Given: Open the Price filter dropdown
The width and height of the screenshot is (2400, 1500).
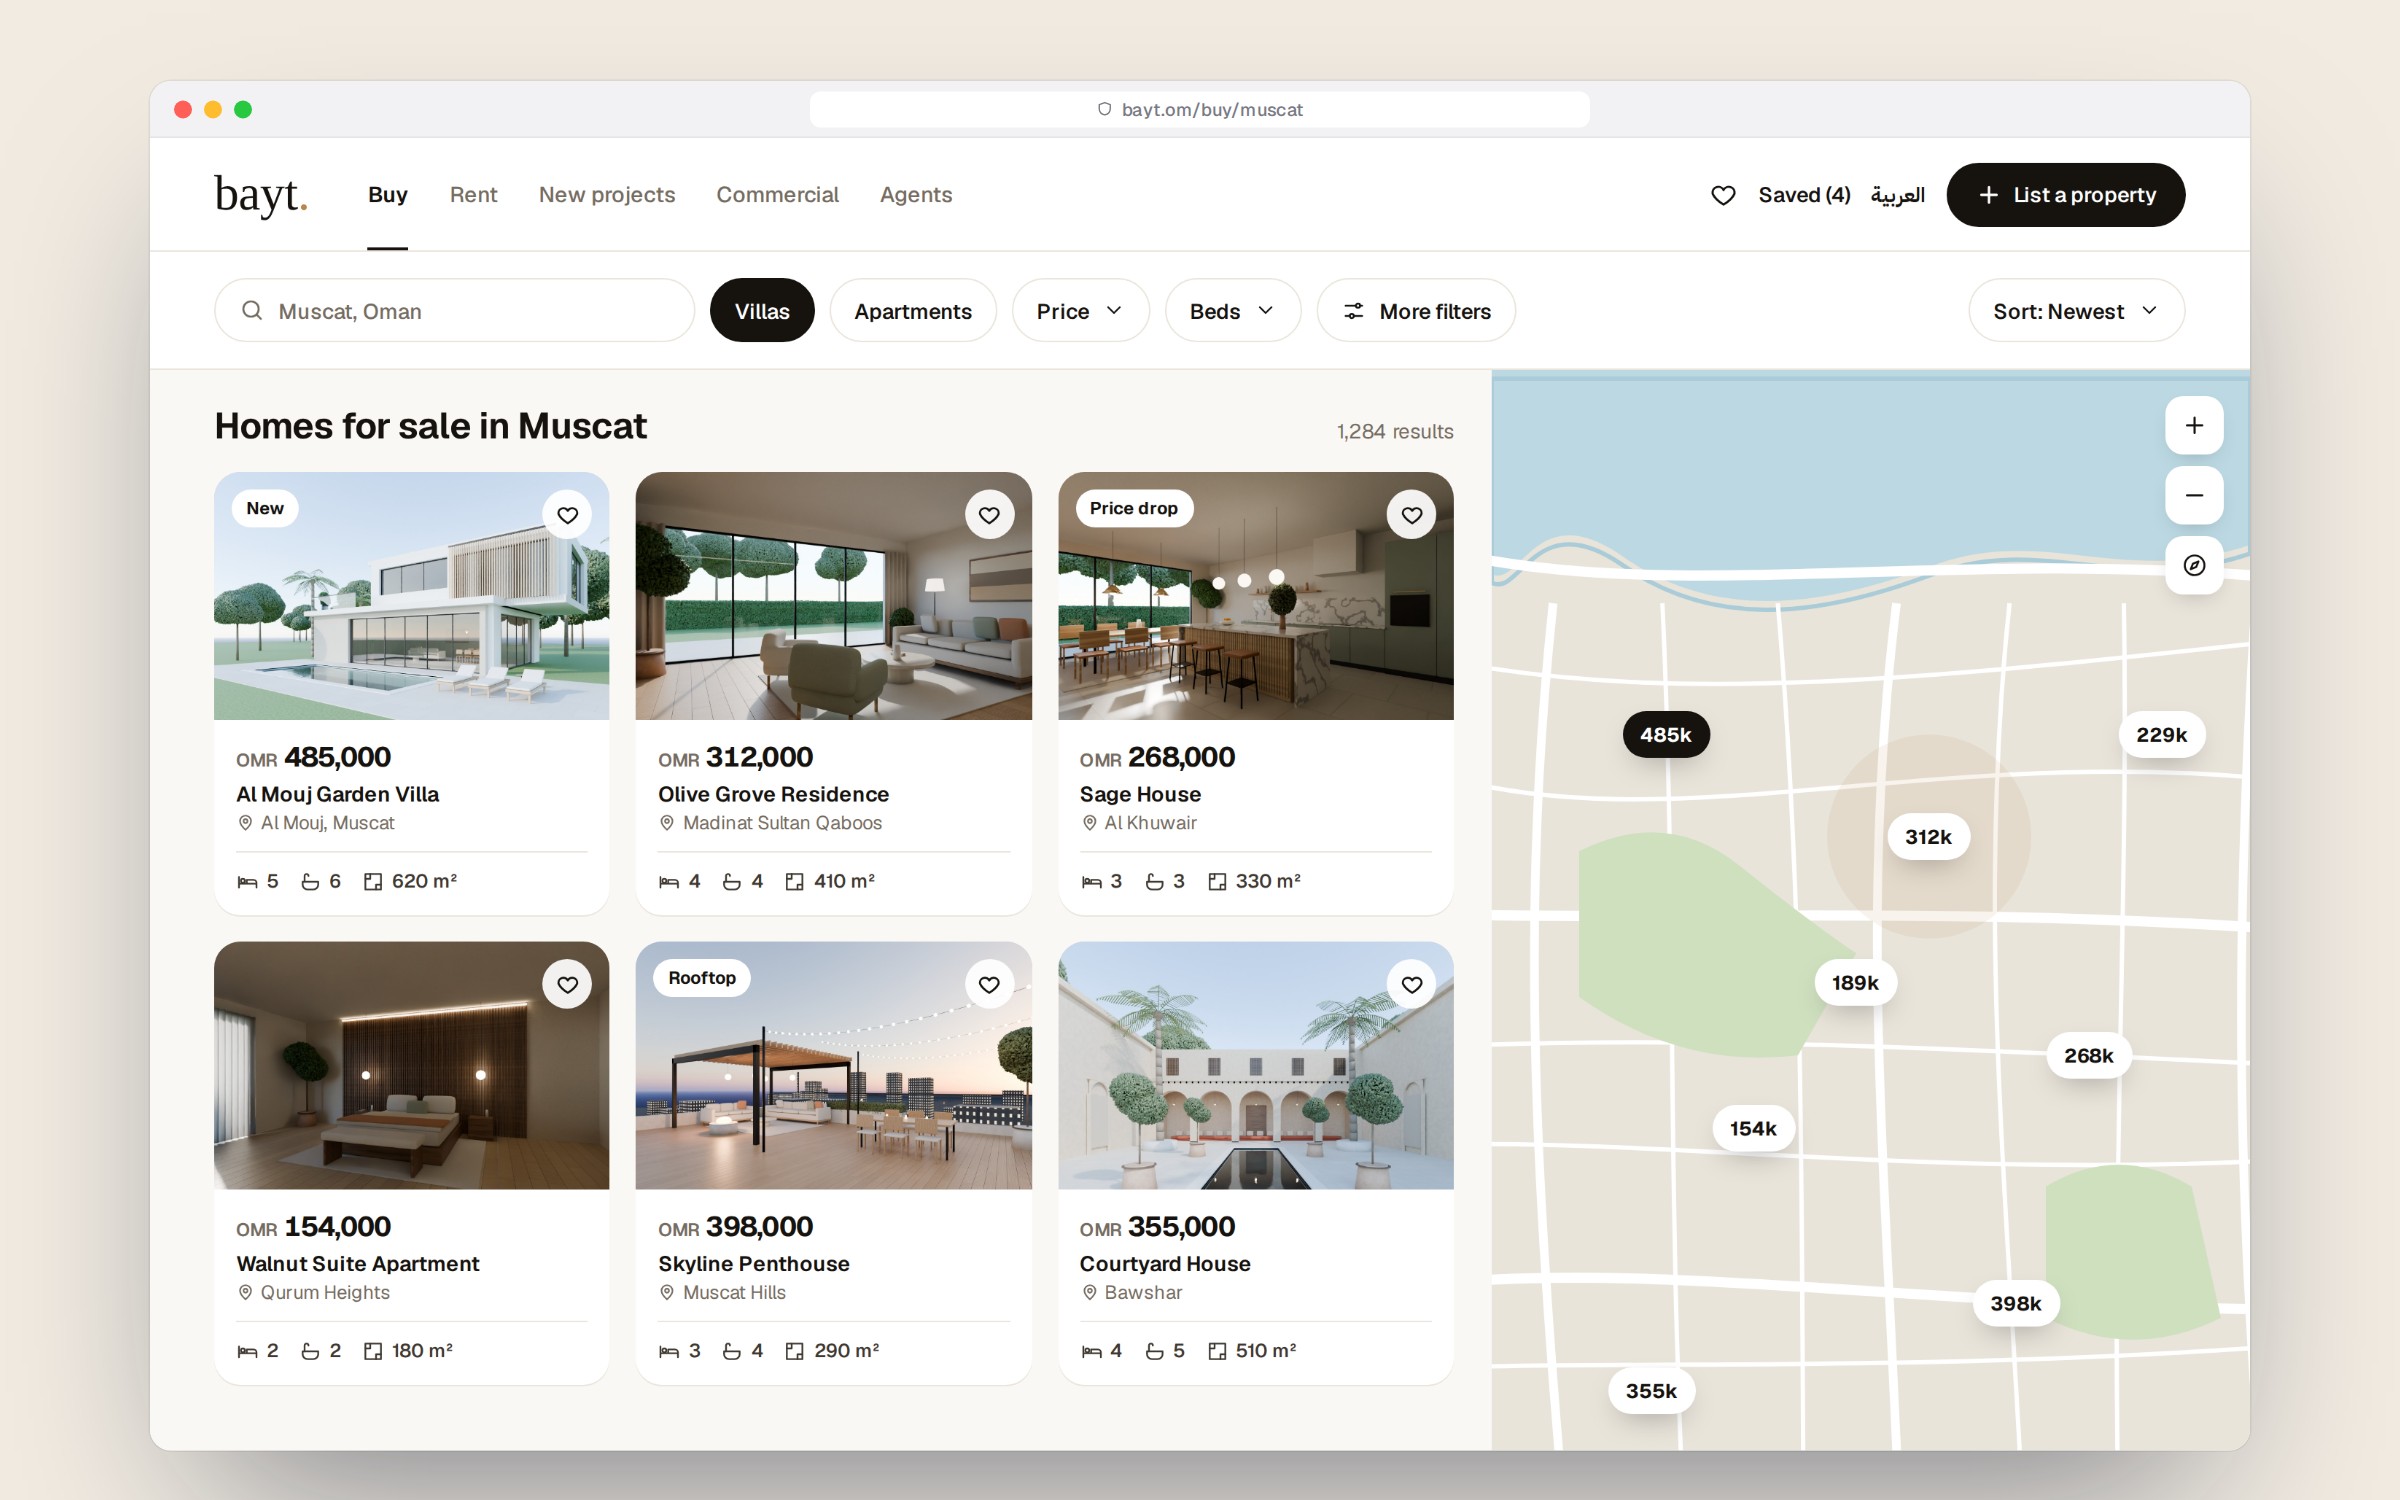Looking at the screenshot, I should coord(1080,311).
